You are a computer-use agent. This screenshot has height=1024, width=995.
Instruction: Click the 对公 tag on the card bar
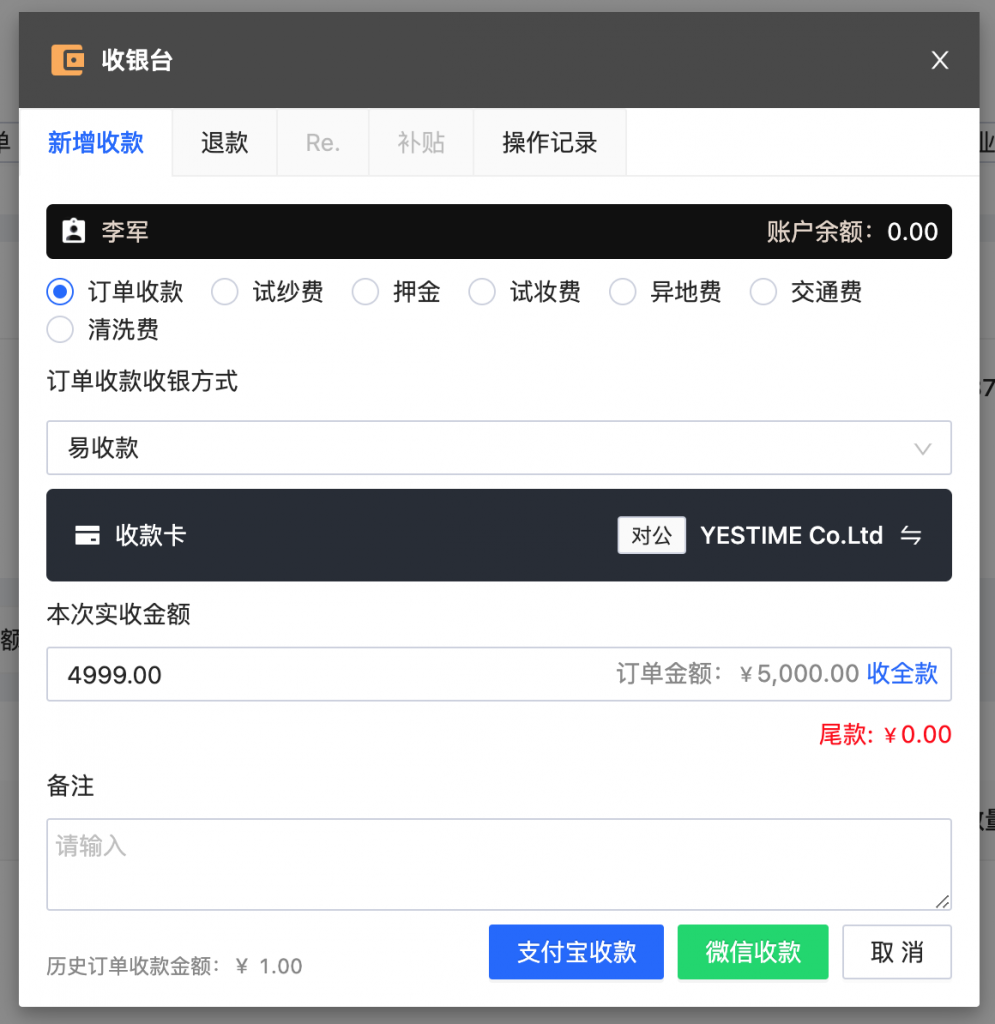click(x=651, y=535)
